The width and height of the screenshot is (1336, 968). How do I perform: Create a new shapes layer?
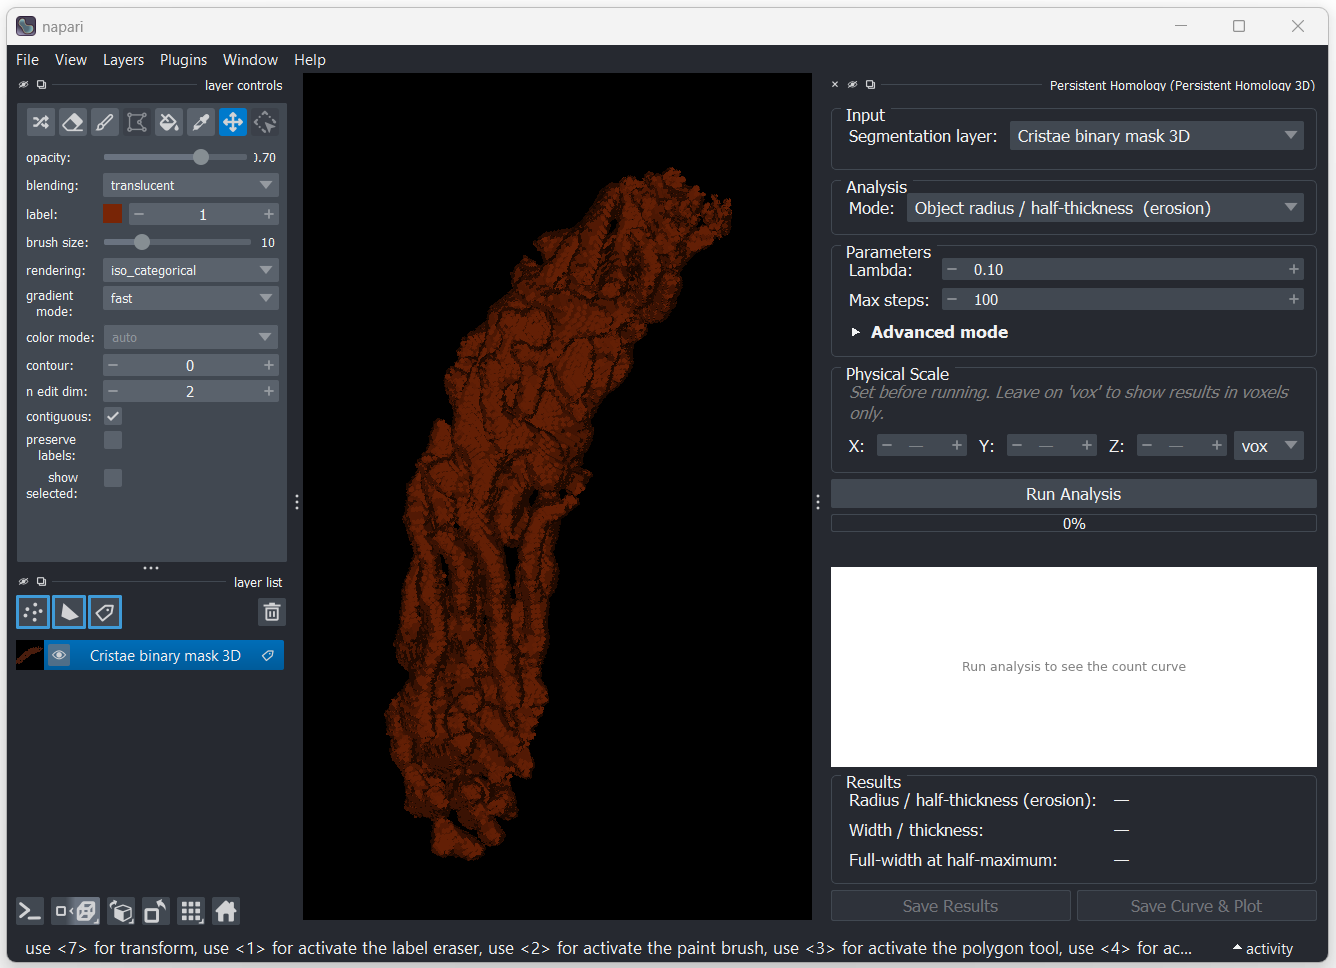click(69, 612)
